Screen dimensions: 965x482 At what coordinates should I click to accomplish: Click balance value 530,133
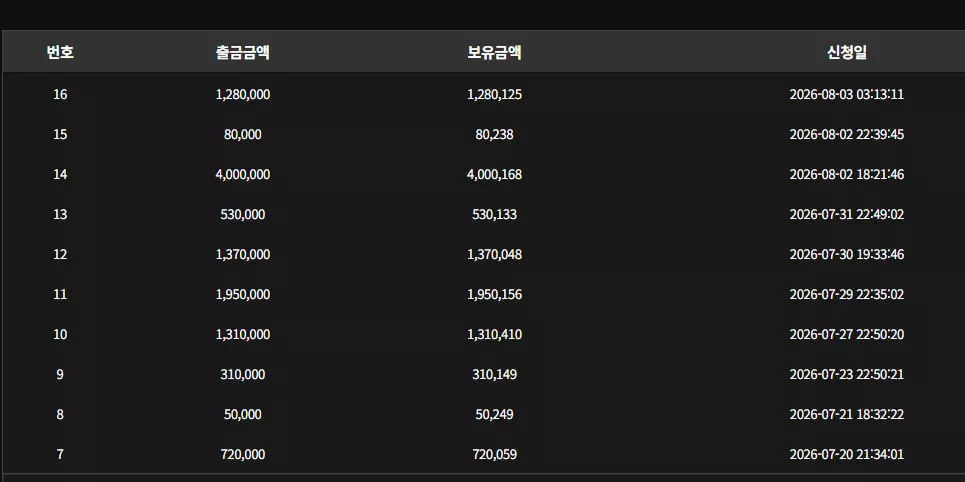pyautogui.click(x=494, y=214)
